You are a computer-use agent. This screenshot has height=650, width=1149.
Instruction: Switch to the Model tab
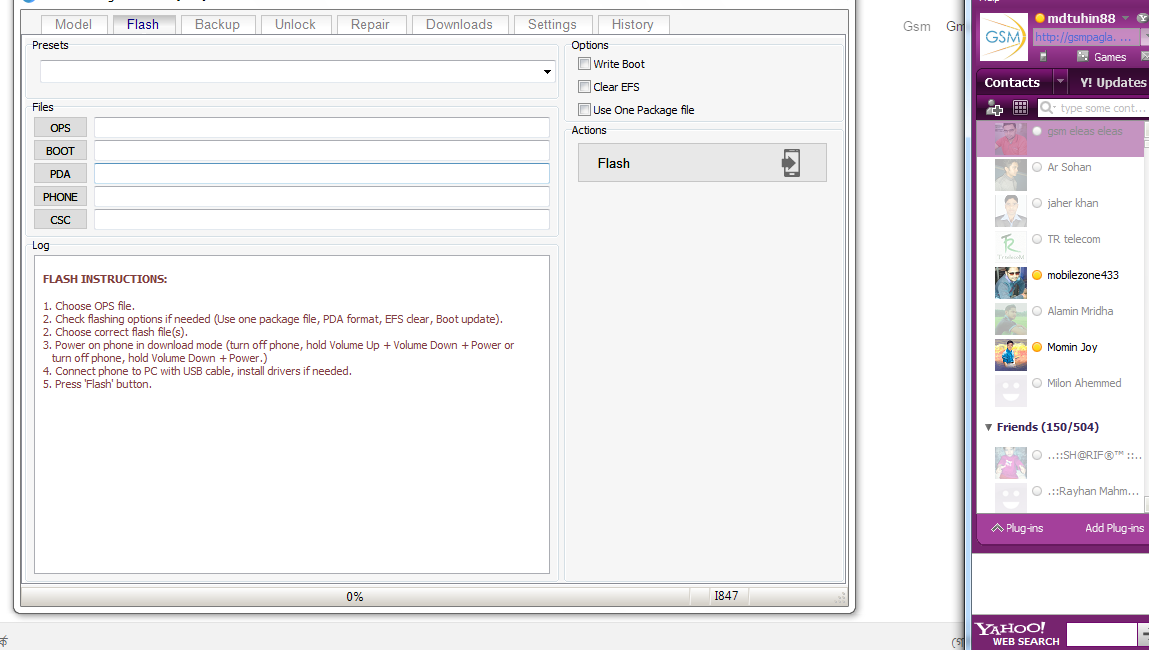[x=73, y=24]
